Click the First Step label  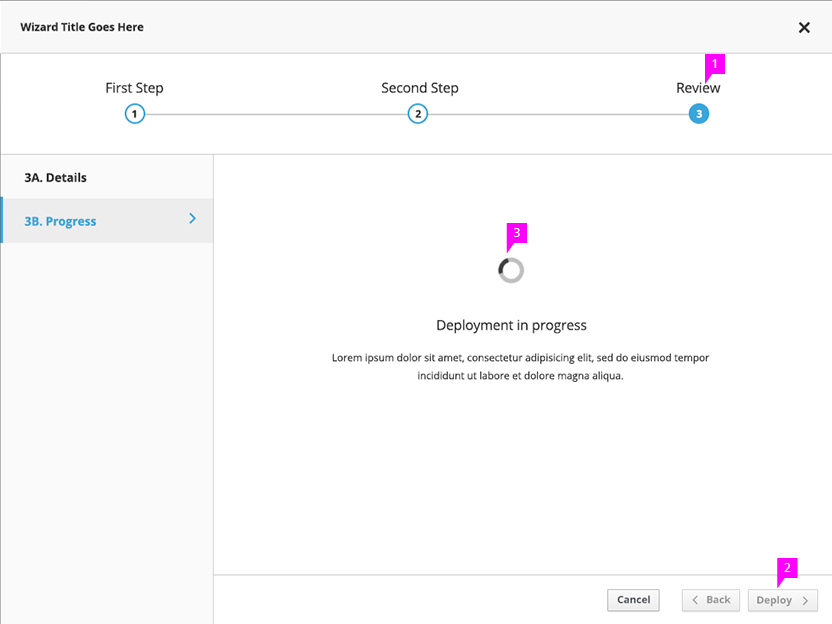click(134, 88)
